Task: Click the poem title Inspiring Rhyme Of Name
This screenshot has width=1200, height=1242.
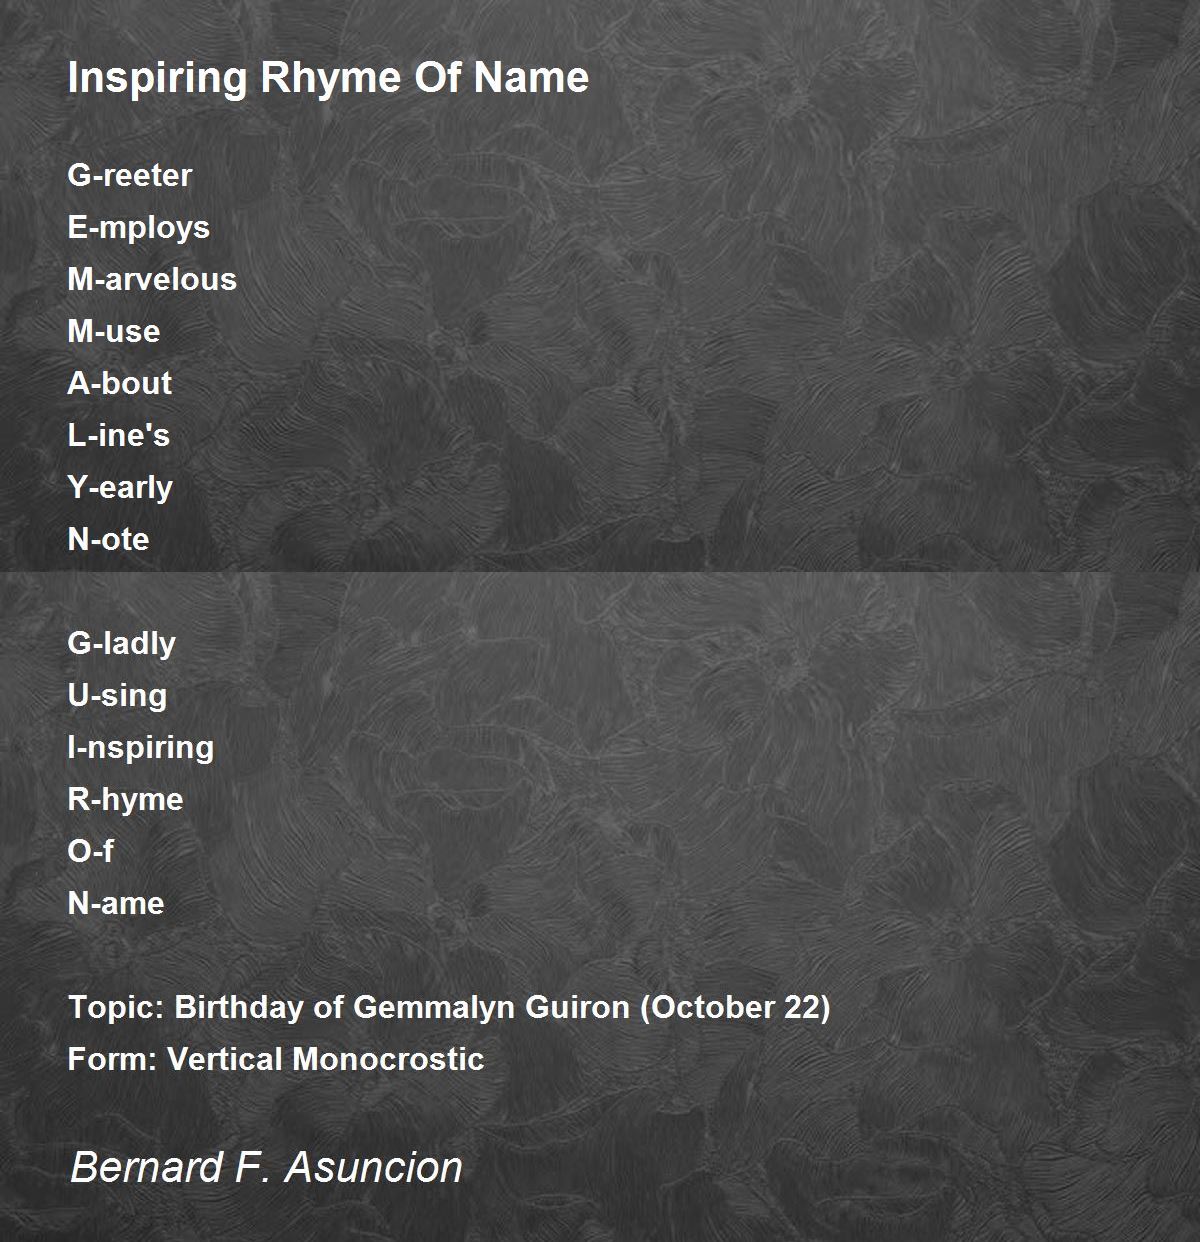Action: point(328,78)
